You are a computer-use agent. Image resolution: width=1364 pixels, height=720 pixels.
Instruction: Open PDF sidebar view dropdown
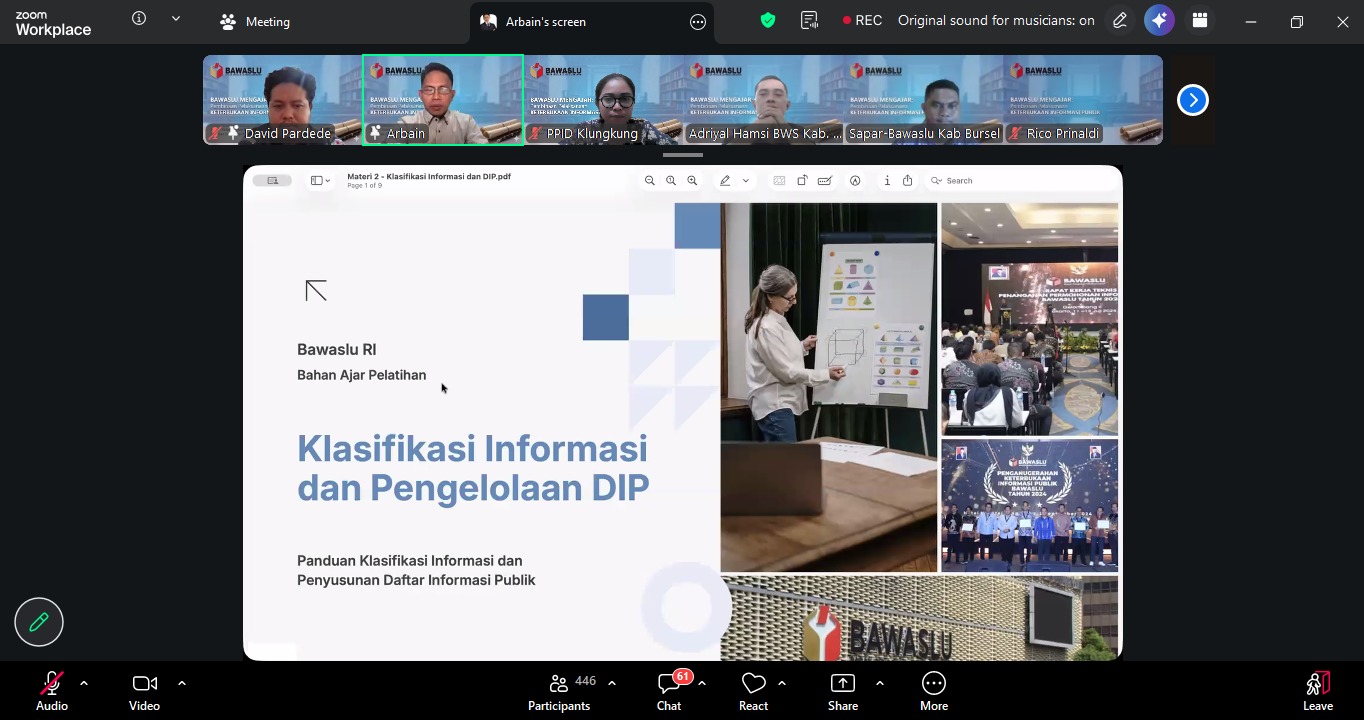(320, 181)
